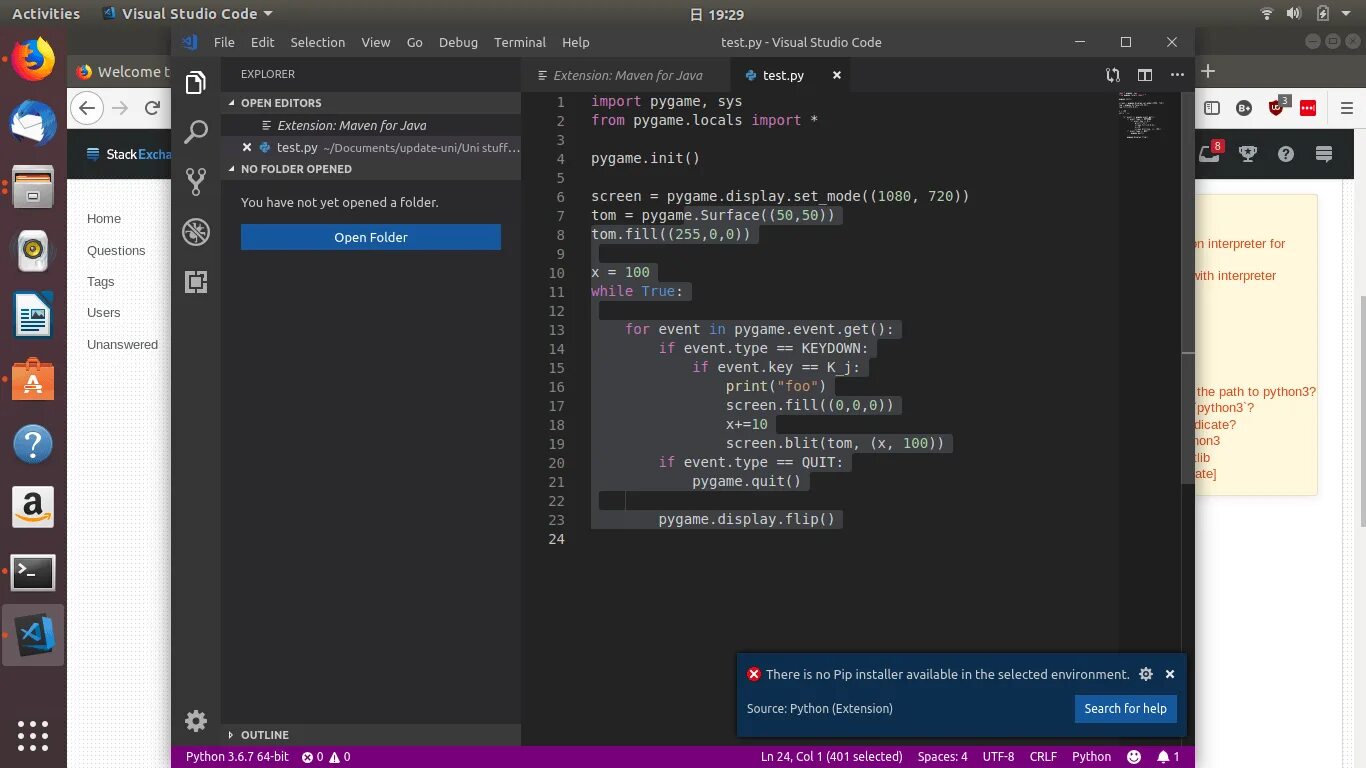The height and width of the screenshot is (768, 1366).
Task: Click the Open Changes editor action icon
Action: coord(1113,75)
